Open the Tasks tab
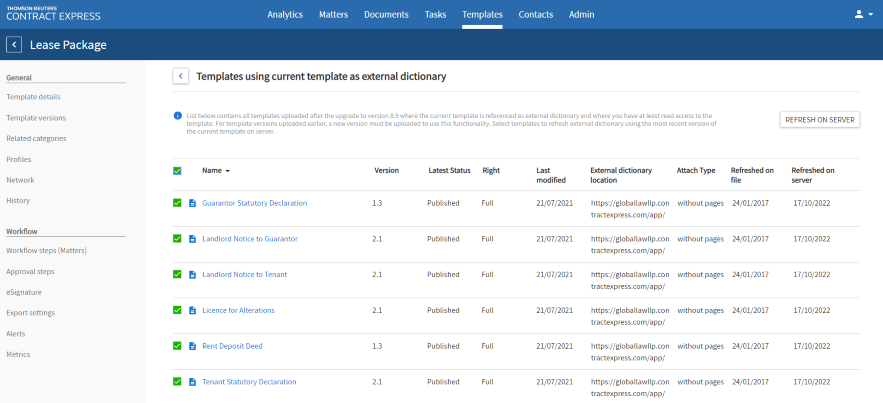The image size is (883, 403). click(x=435, y=15)
